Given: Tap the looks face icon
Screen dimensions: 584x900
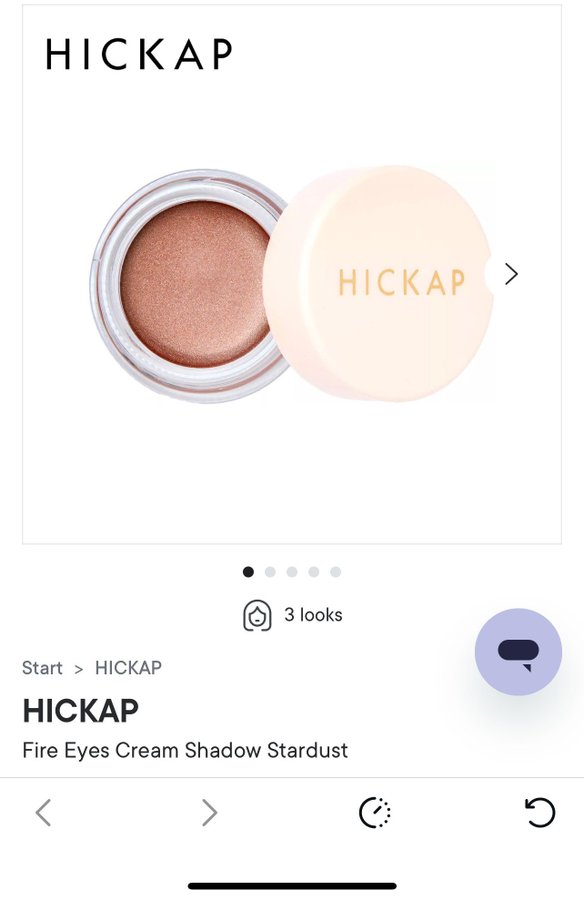Looking at the screenshot, I should [x=257, y=615].
